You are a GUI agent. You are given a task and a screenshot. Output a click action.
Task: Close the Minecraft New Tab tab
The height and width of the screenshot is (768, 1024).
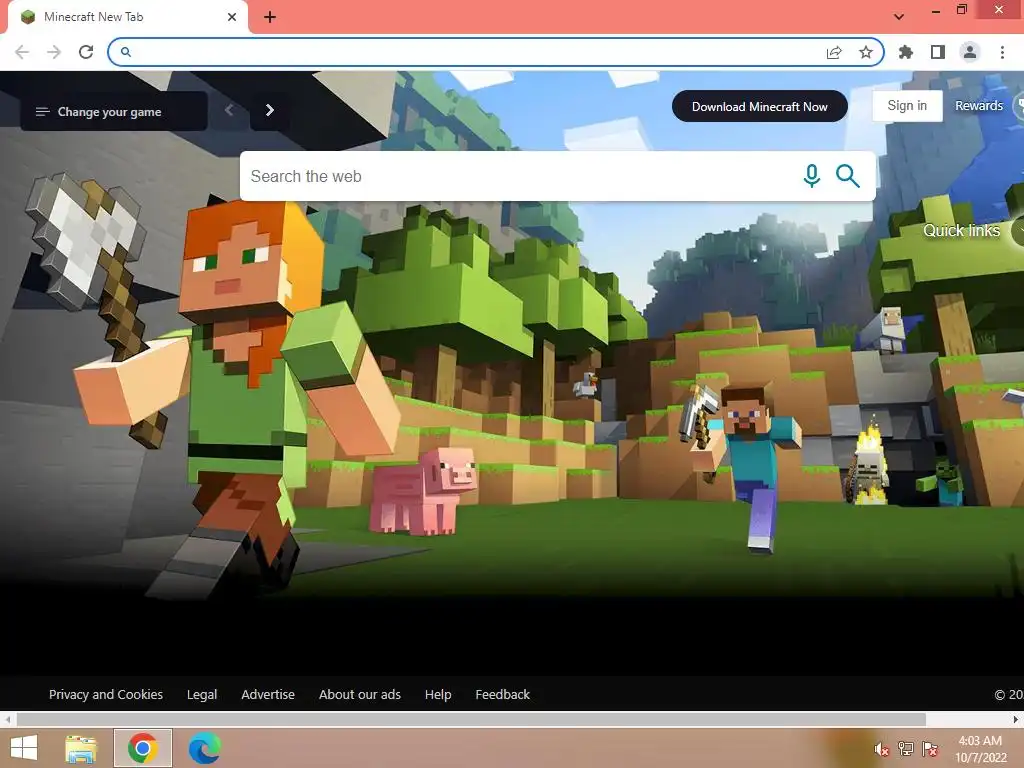(x=232, y=17)
